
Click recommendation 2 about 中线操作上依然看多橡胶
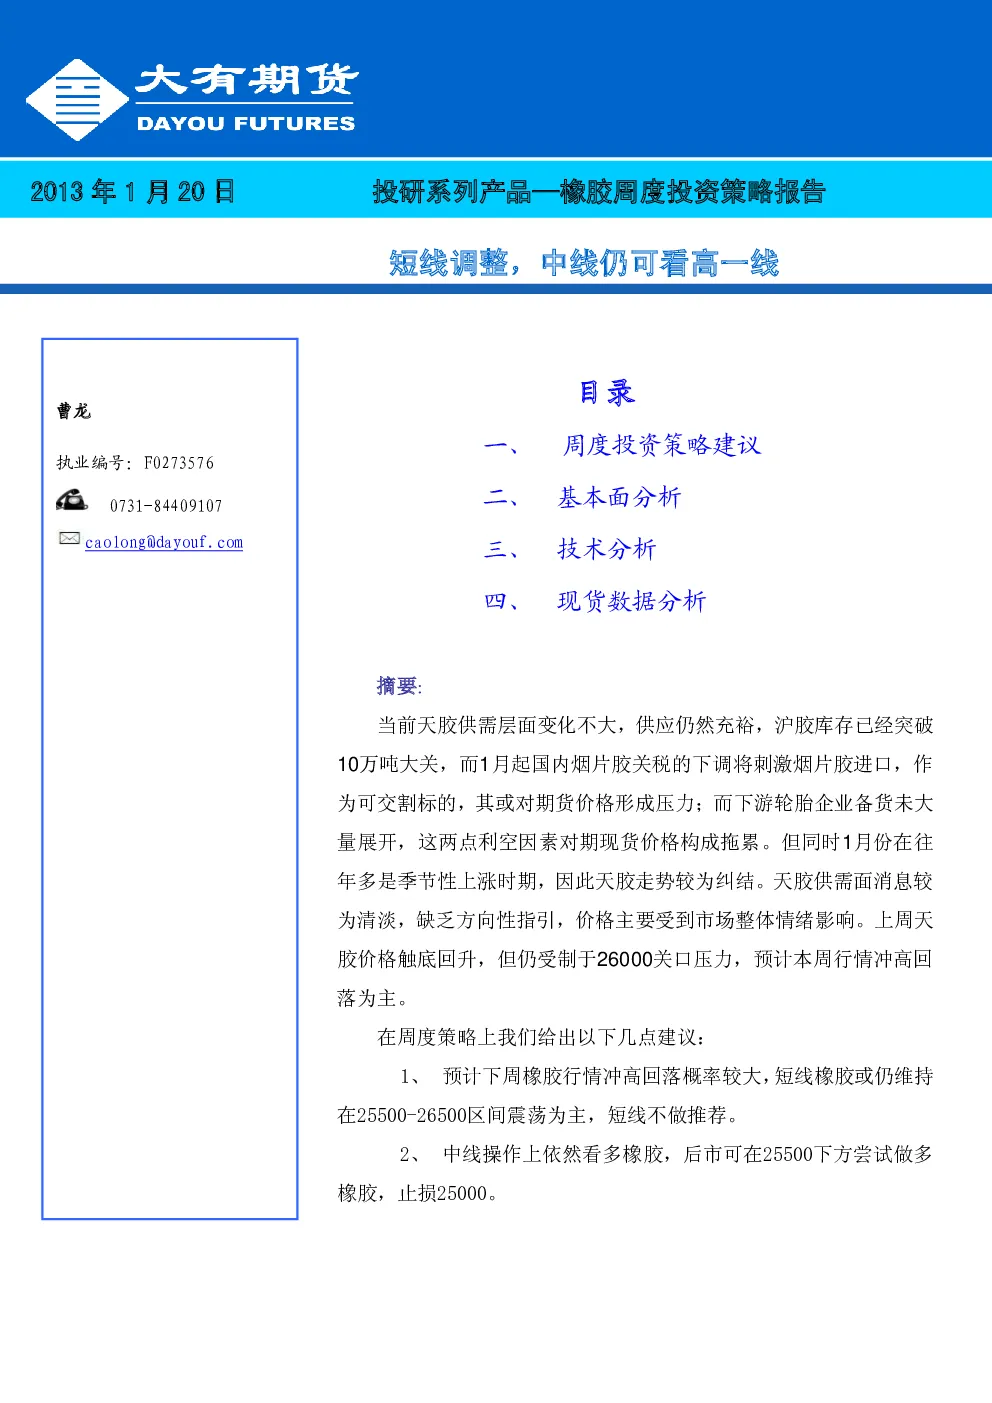click(x=666, y=1154)
